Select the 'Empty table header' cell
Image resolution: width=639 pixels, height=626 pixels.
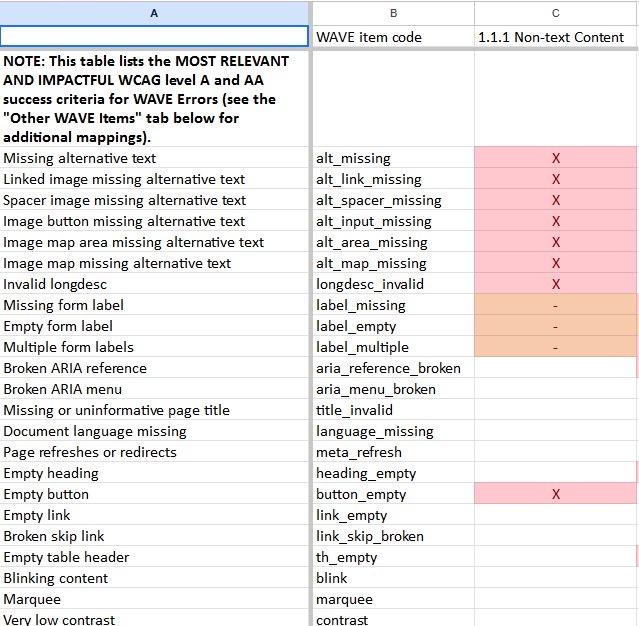154,557
